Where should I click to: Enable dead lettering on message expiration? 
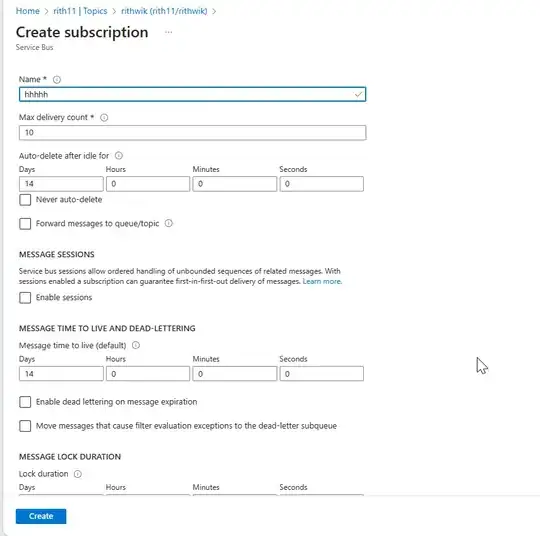point(25,402)
